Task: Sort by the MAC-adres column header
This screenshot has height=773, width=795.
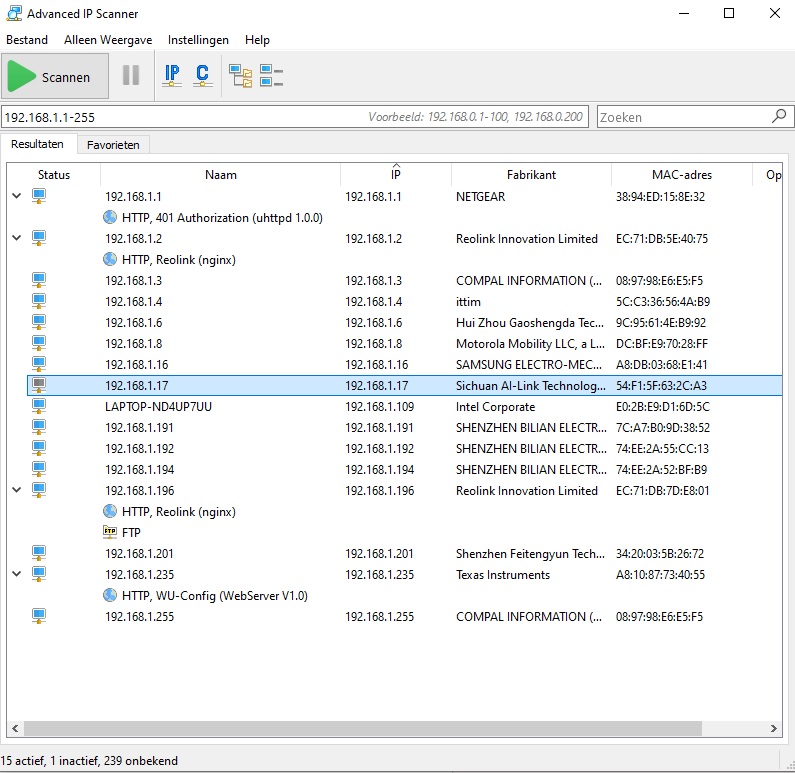Action: pyautogui.click(x=682, y=175)
